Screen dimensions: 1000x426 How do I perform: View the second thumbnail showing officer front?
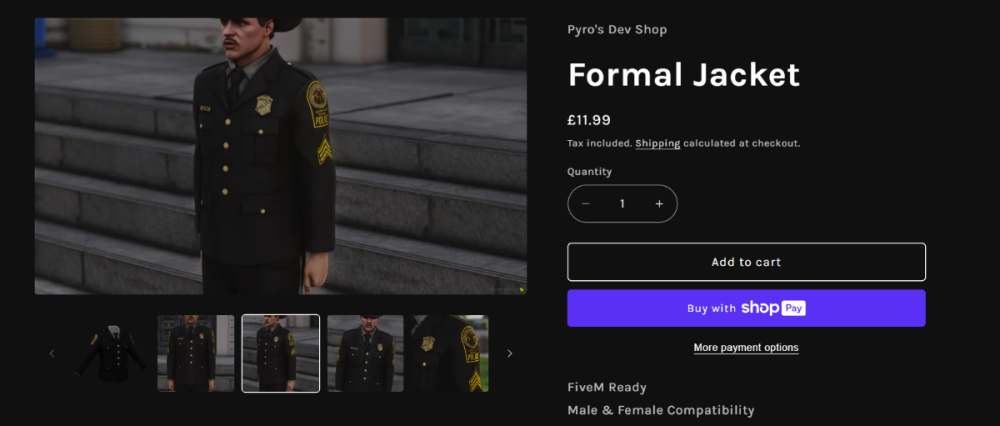coord(196,353)
